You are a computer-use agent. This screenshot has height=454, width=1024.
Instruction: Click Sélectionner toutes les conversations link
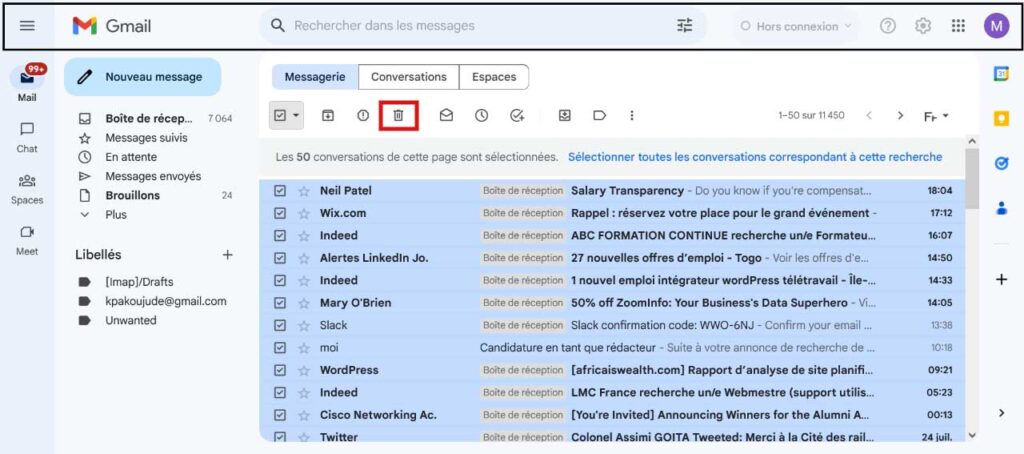pos(755,157)
